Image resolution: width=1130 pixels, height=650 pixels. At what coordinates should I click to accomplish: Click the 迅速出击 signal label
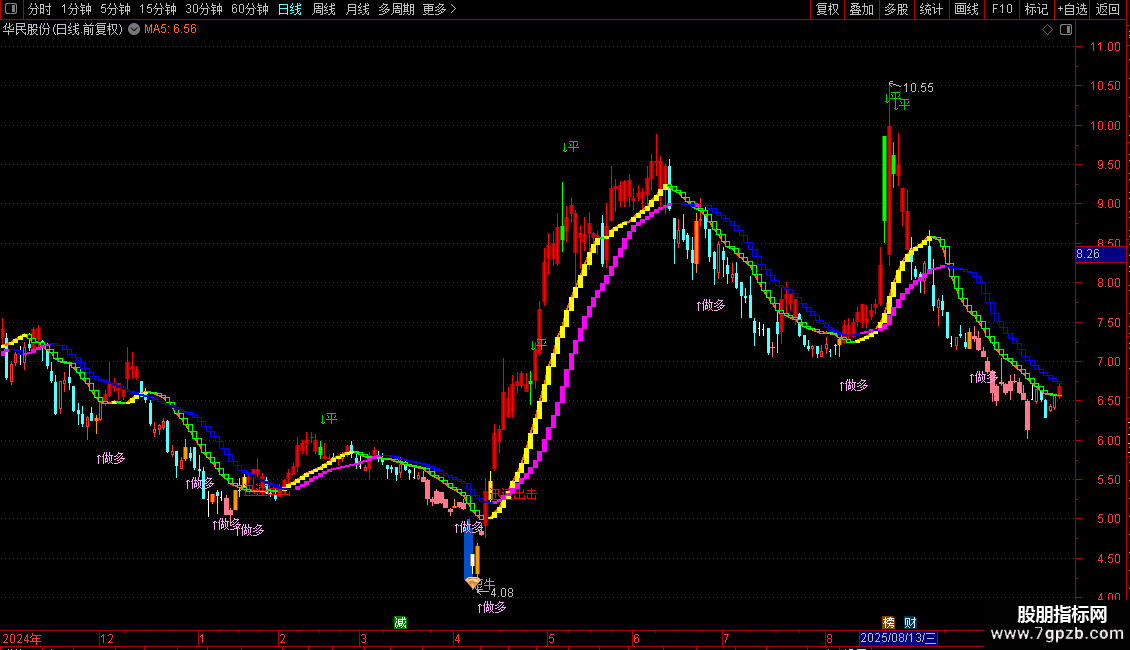point(513,494)
